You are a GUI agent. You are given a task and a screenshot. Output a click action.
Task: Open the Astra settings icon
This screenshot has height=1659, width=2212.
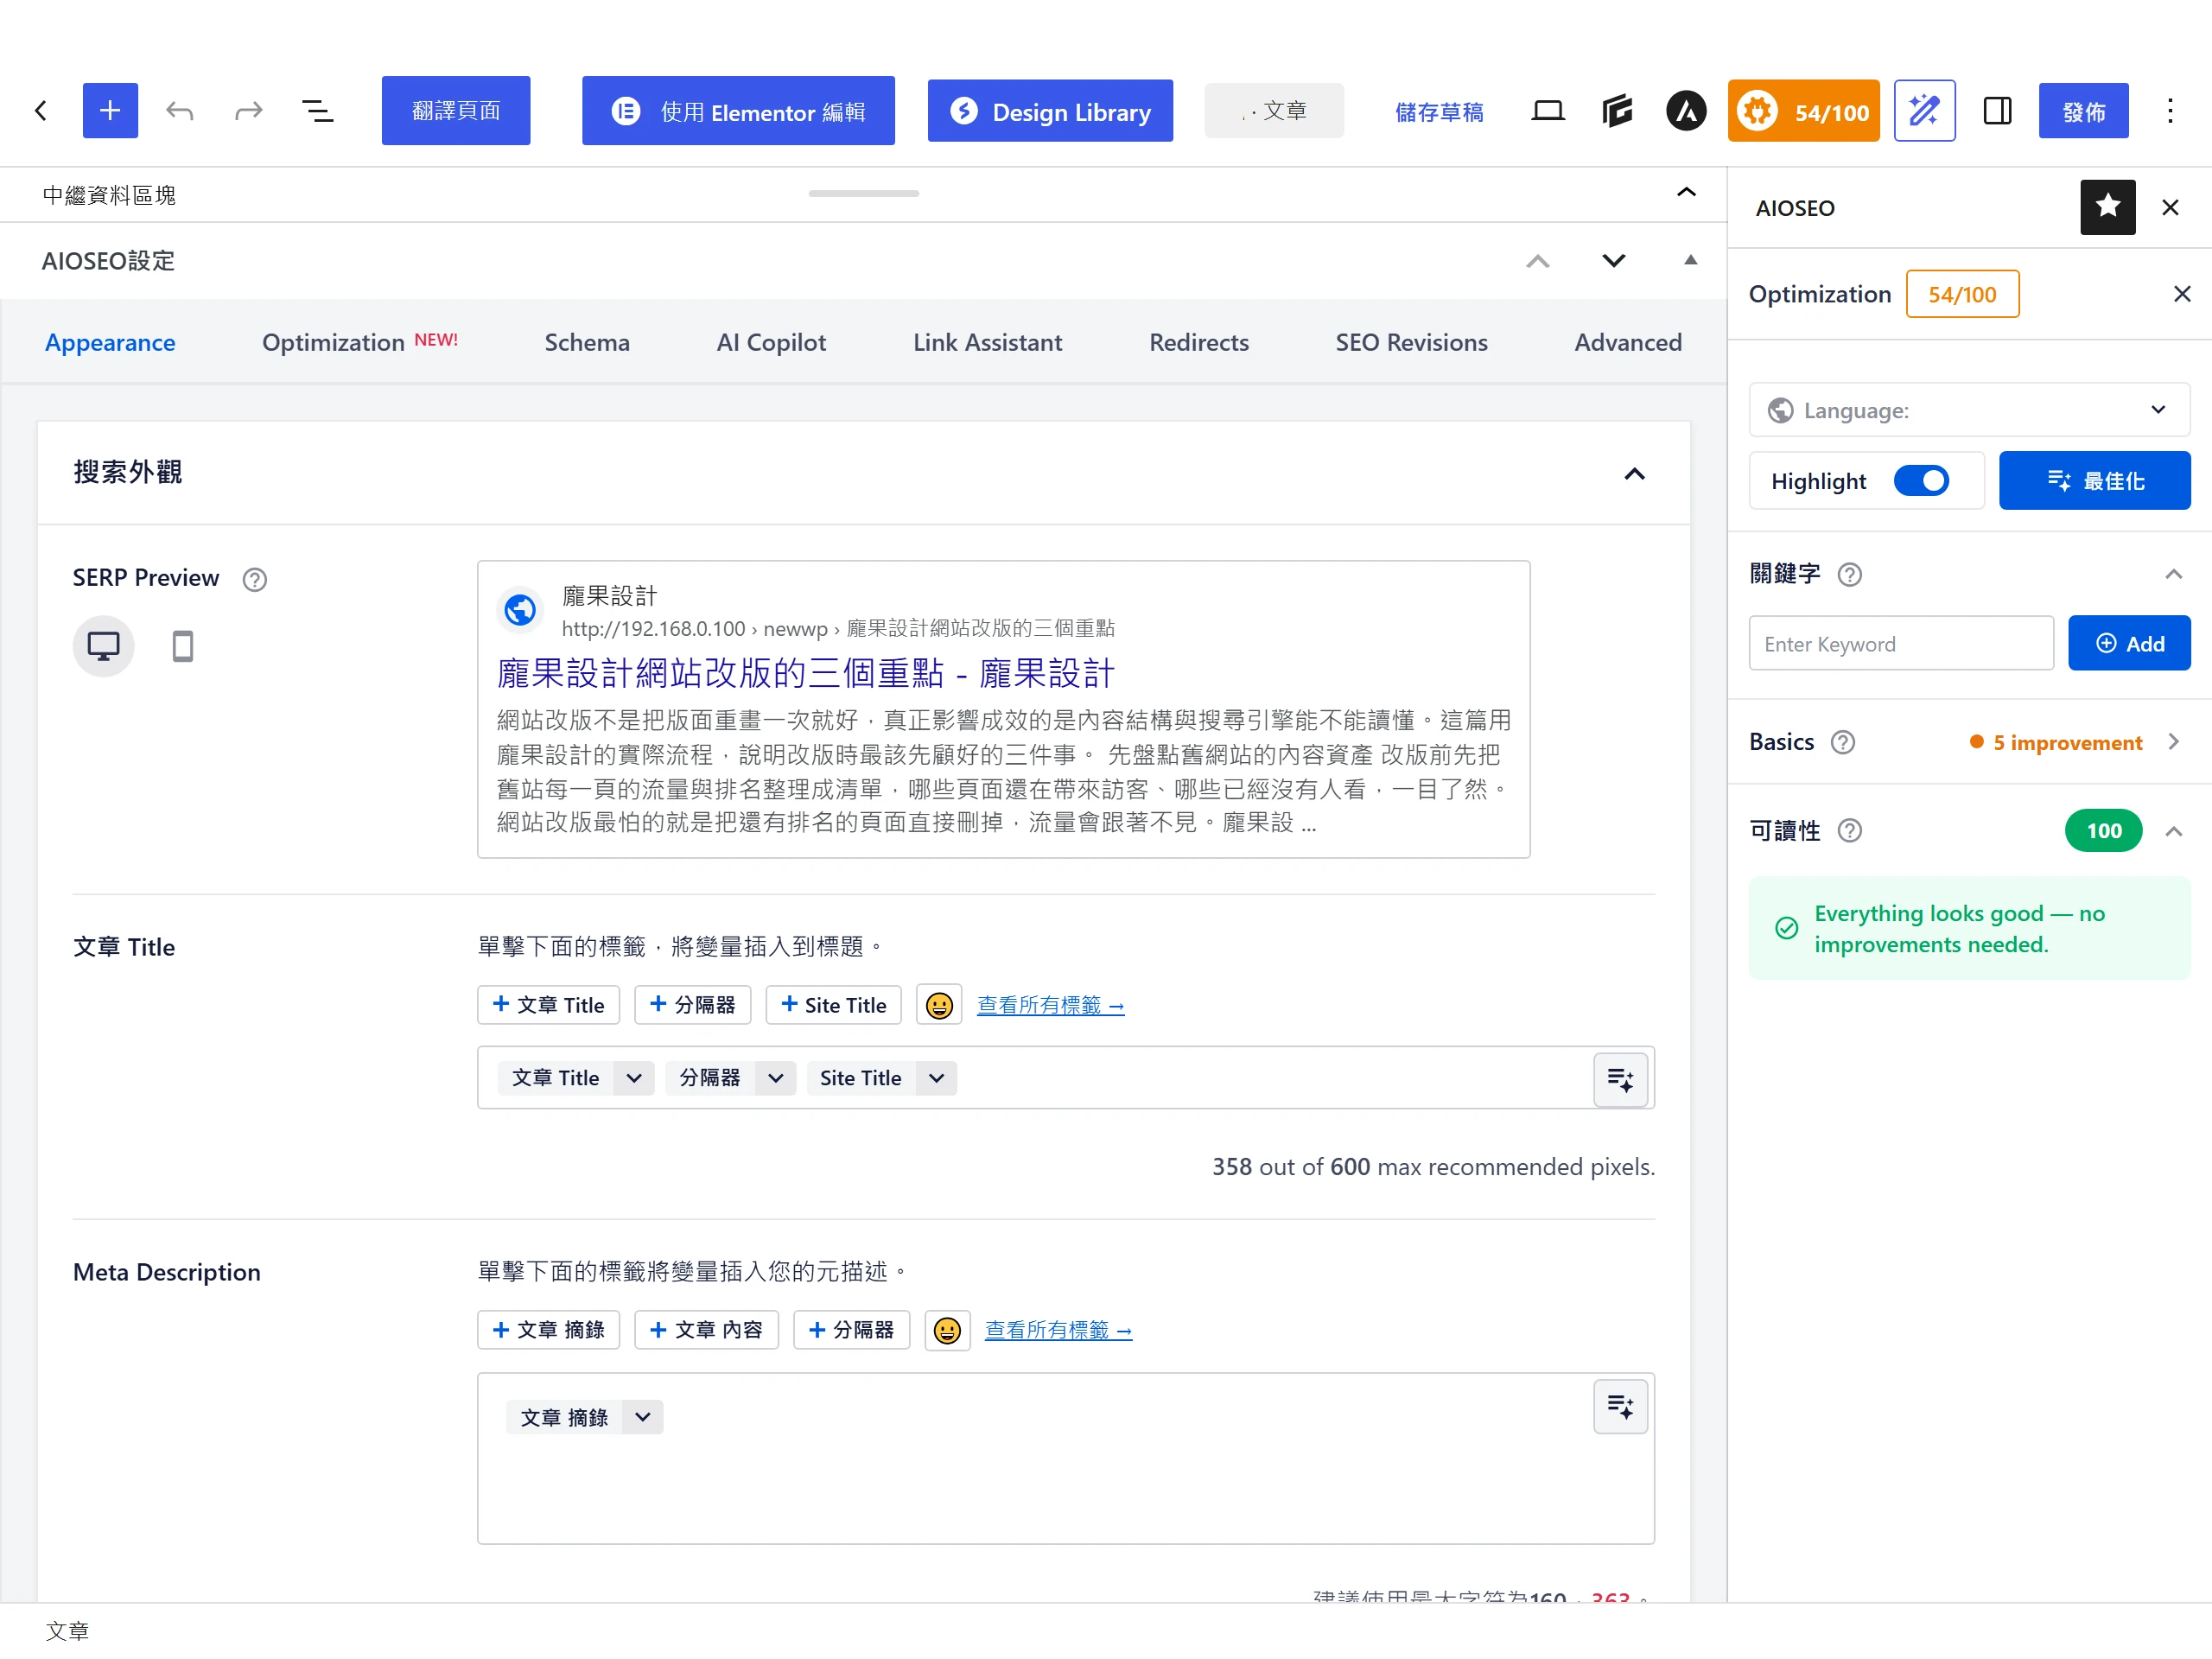(1686, 110)
